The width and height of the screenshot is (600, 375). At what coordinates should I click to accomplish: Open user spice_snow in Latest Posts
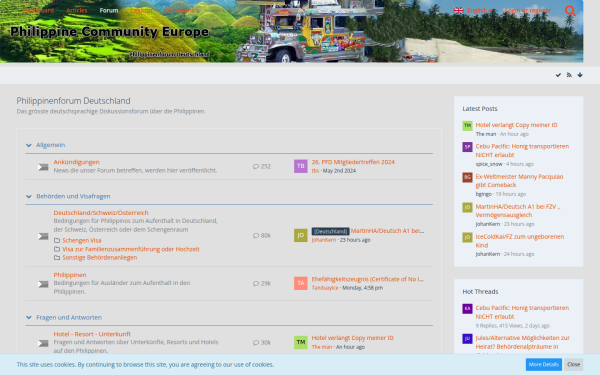489,164
